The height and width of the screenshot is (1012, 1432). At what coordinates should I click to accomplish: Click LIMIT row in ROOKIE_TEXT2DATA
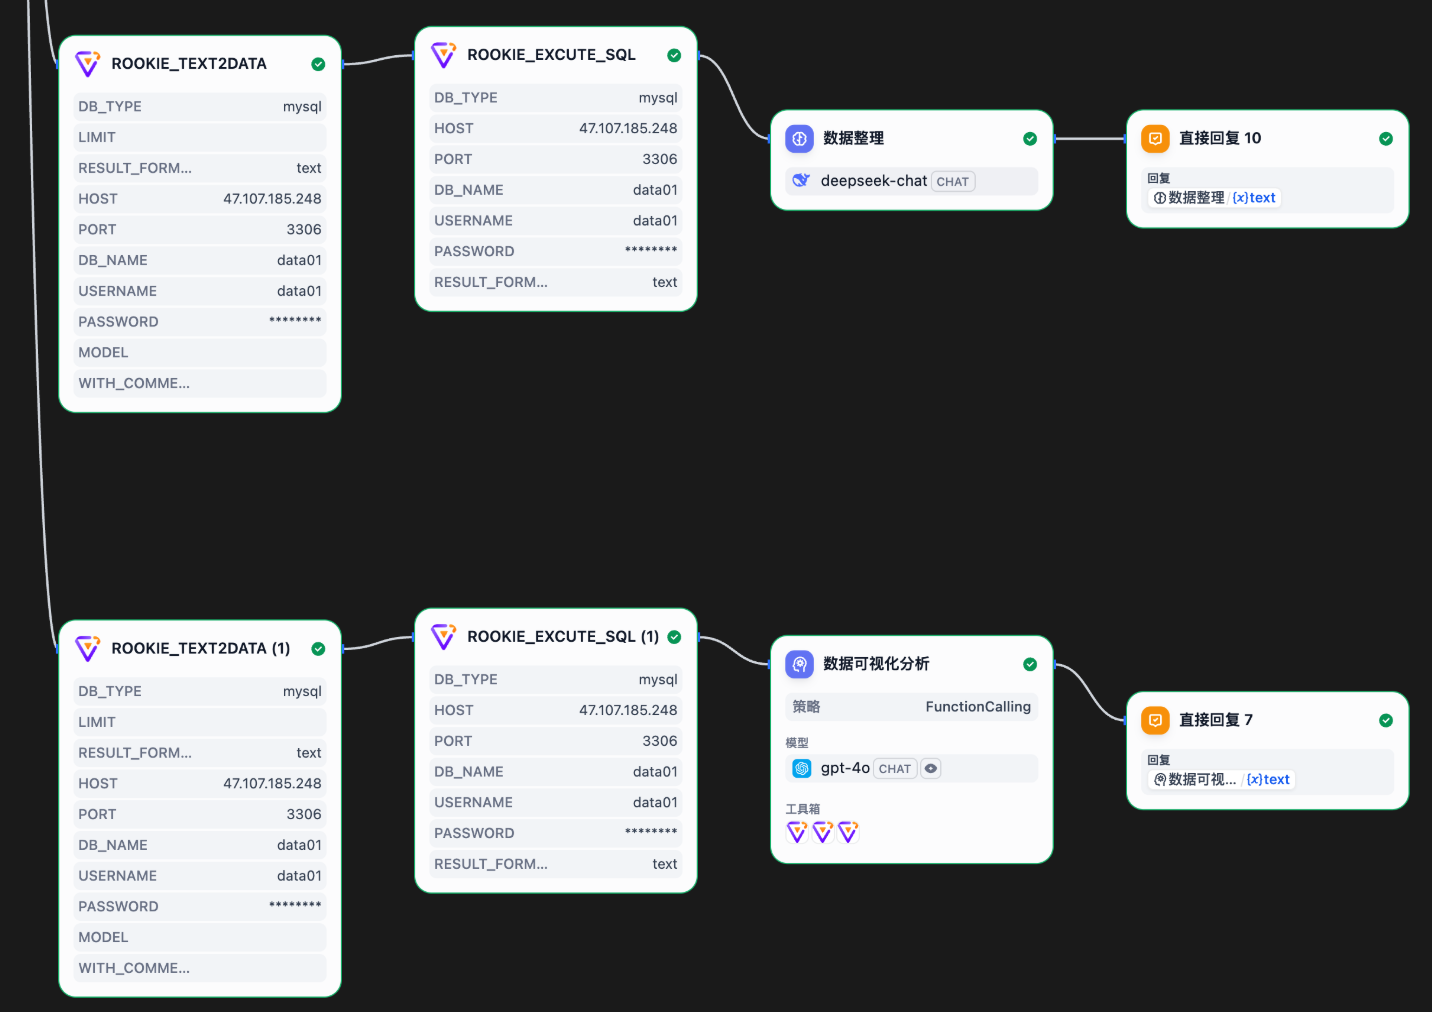(x=200, y=138)
